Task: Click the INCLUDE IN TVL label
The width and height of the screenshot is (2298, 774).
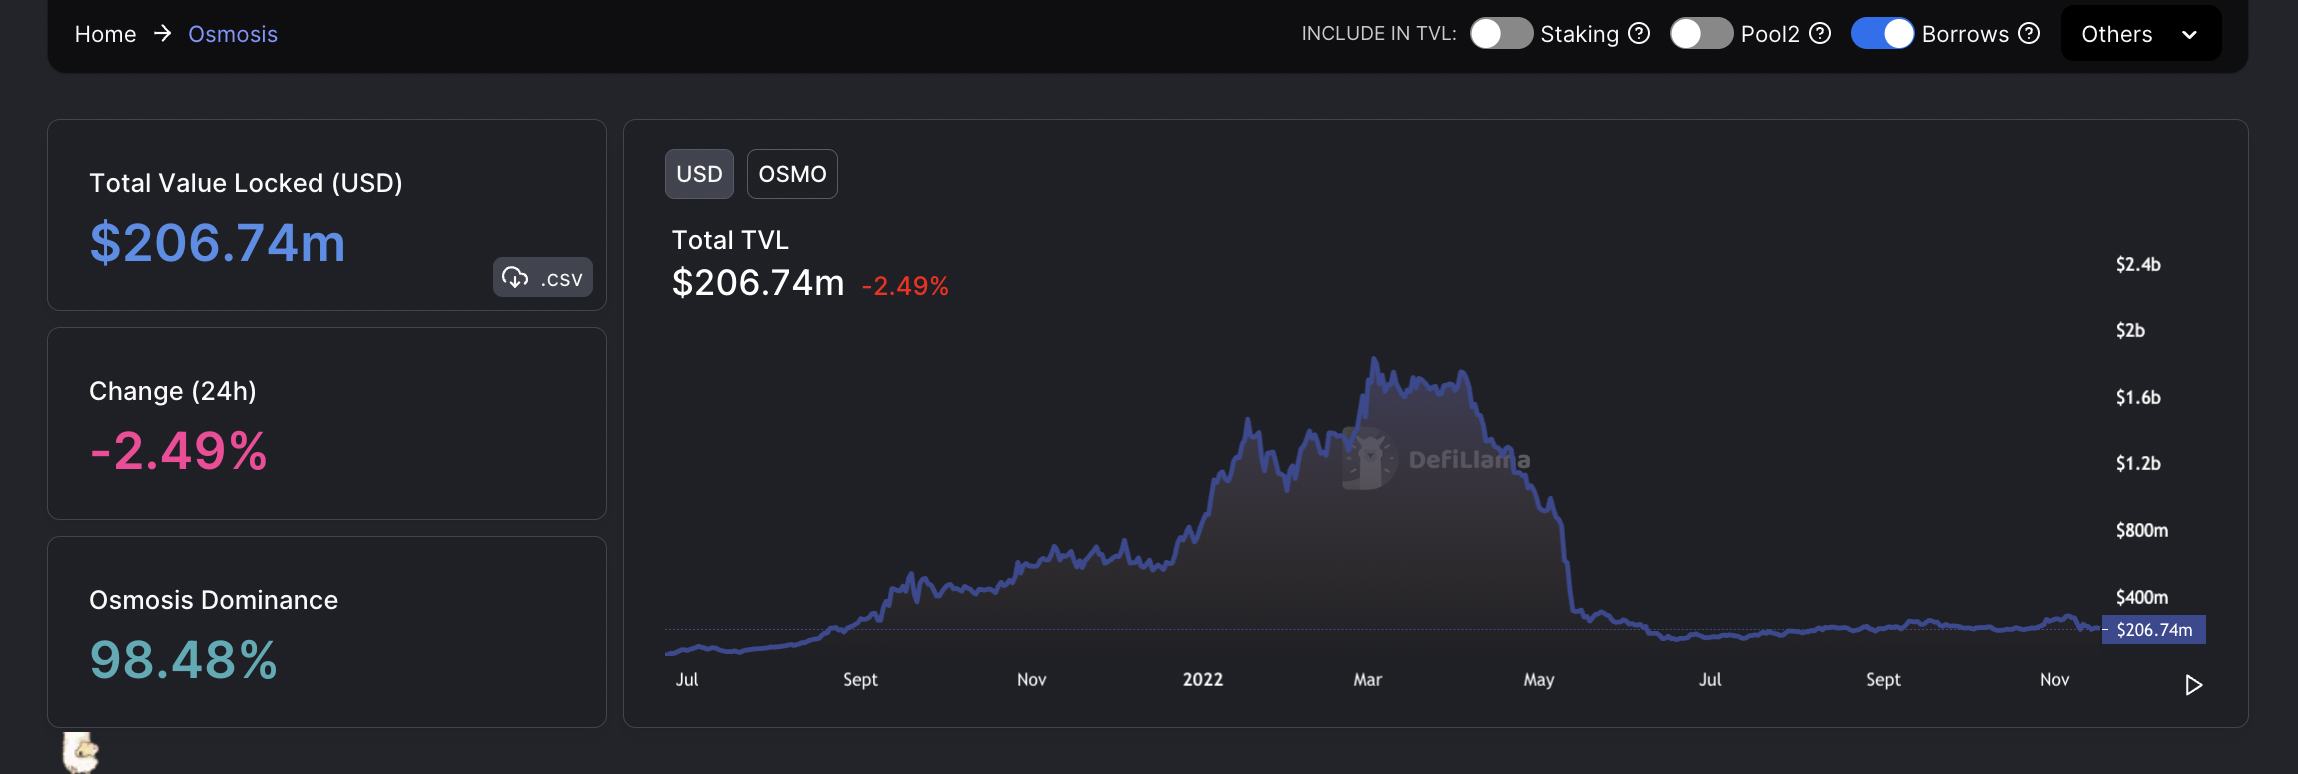Action: tap(1378, 33)
